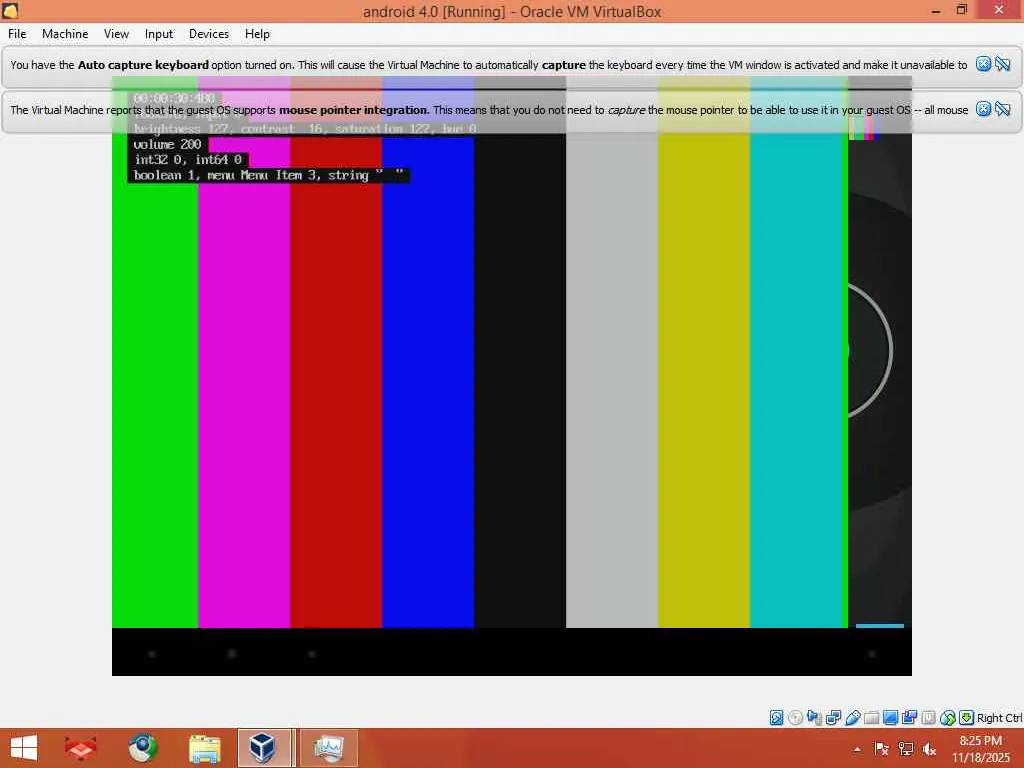Open the Help menu
This screenshot has height=768, width=1024.
(x=257, y=34)
